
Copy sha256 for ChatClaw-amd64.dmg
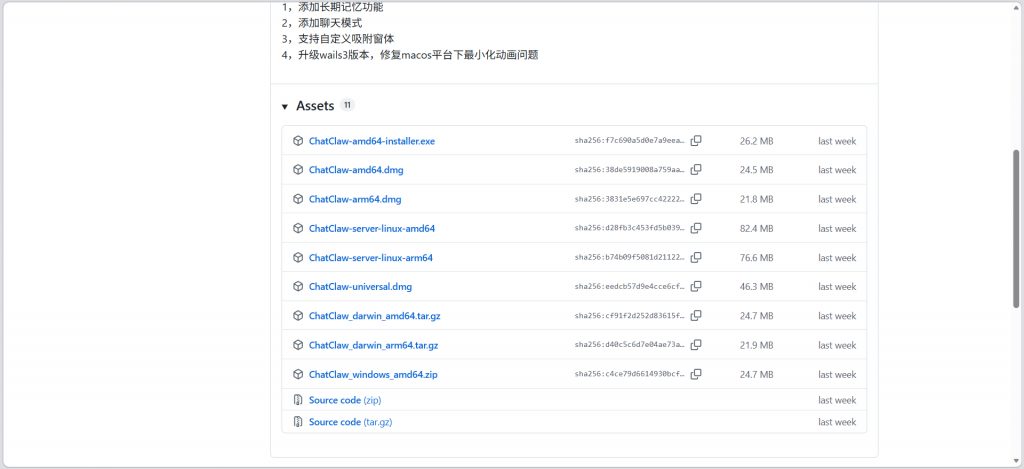coord(696,169)
